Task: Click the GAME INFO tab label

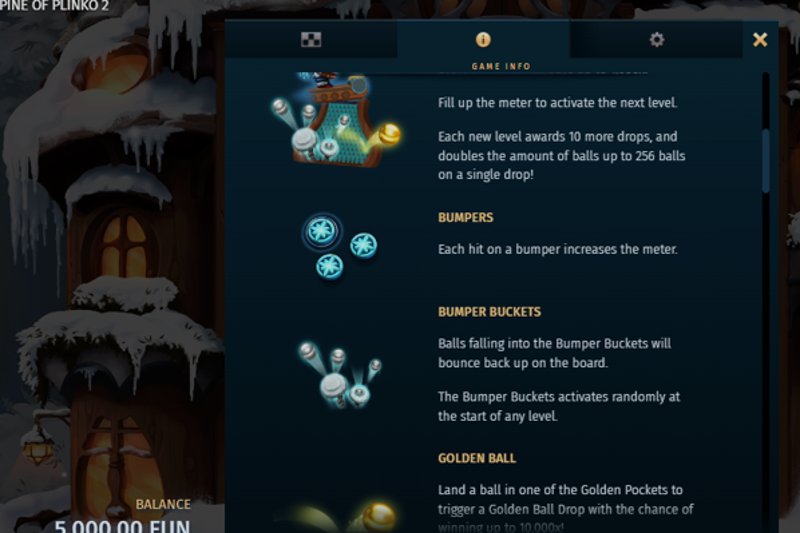Action: 501,66
